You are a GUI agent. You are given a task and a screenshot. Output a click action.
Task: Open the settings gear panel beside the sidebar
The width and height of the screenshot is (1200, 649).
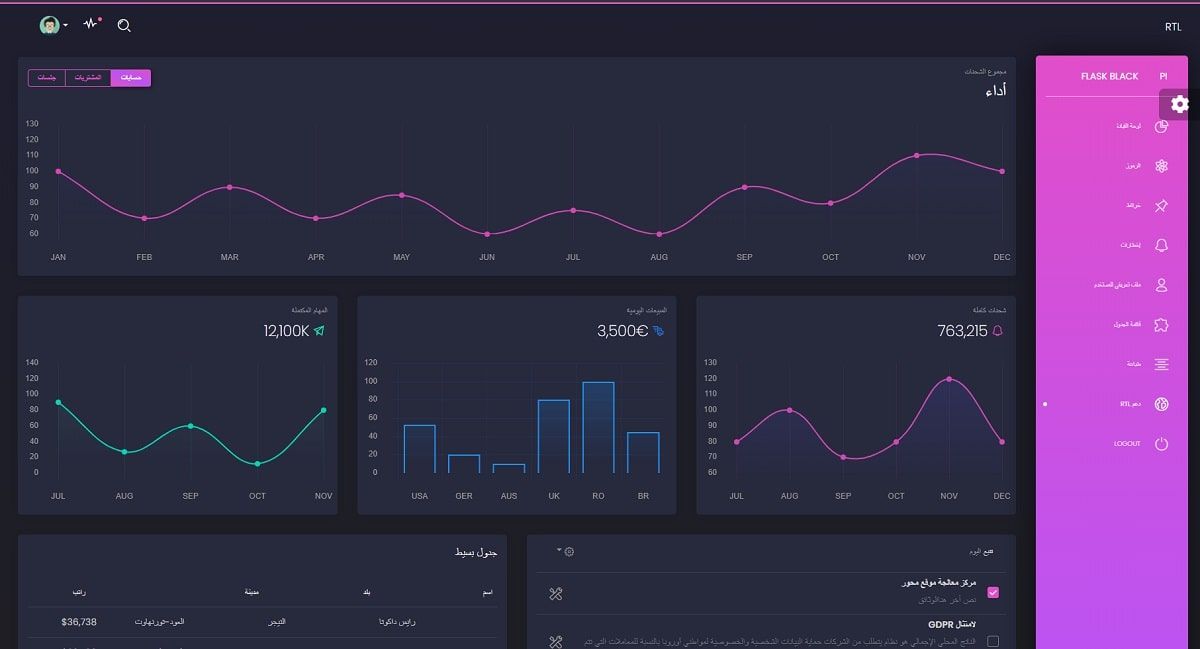tap(1180, 104)
